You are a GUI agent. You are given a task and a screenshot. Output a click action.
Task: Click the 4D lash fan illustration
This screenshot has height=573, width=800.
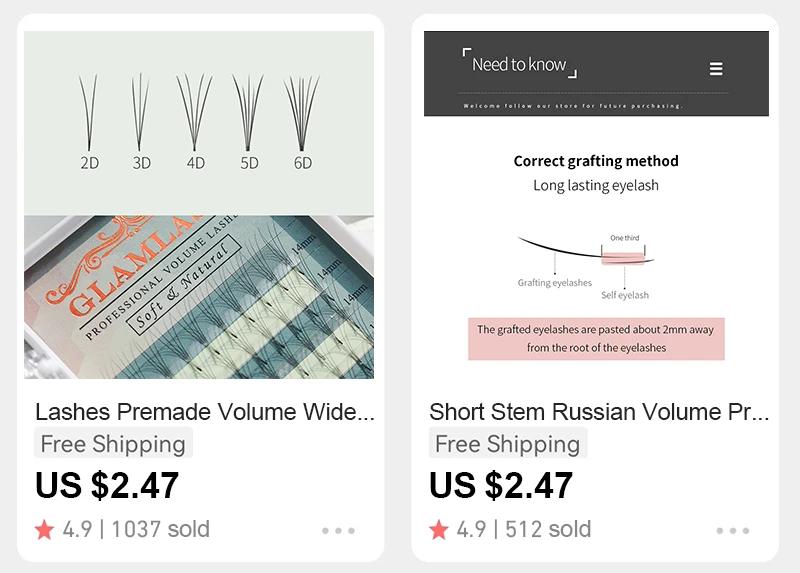point(195,113)
